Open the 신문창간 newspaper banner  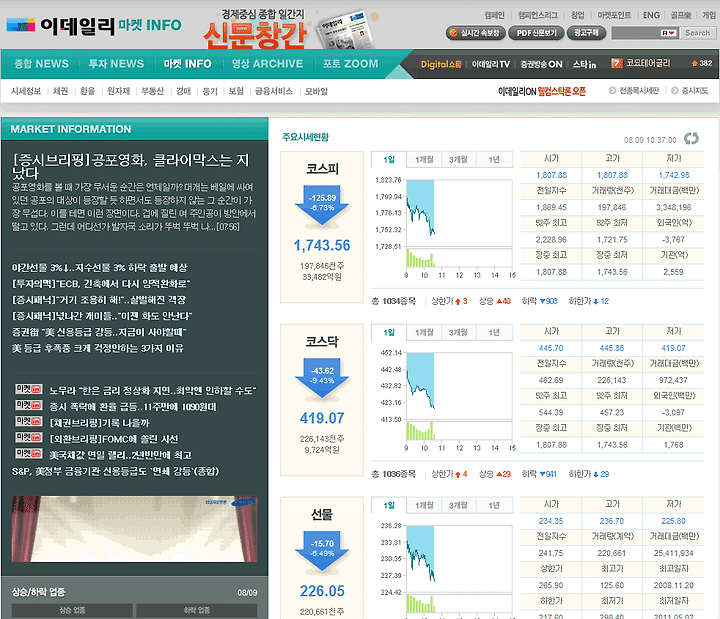(x=291, y=28)
